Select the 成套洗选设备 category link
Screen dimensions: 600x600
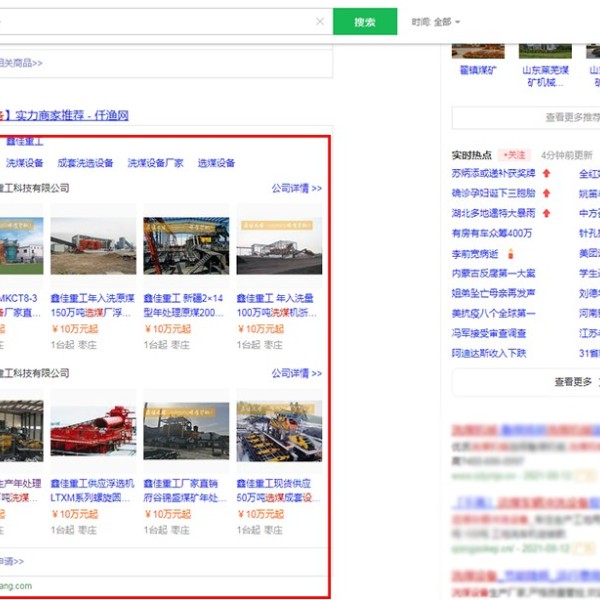point(85,163)
